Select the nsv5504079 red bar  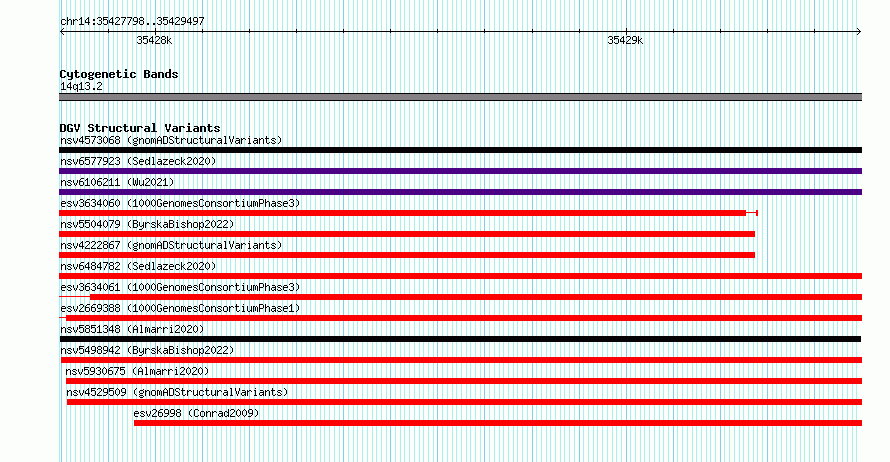pos(407,234)
